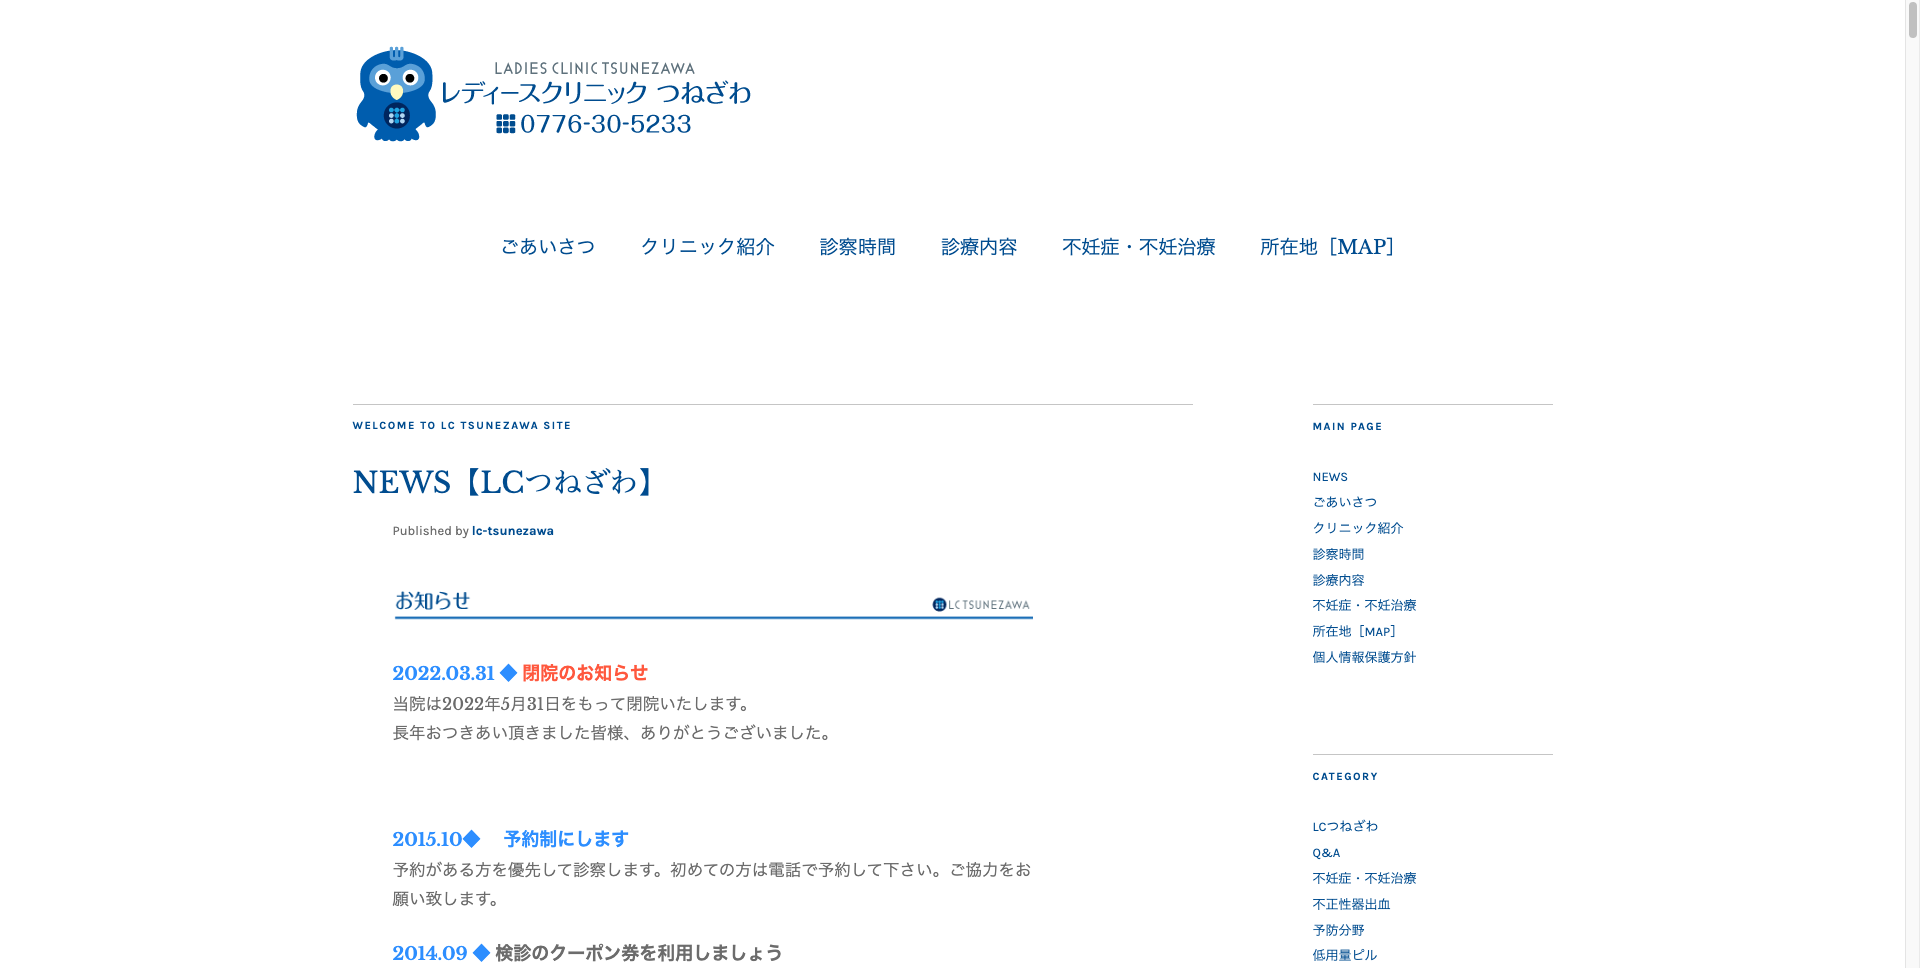Viewport: 1920px width, 968px height.
Task: Click the 2014.09 検診のクーポン券 heading
Action: tap(587, 953)
